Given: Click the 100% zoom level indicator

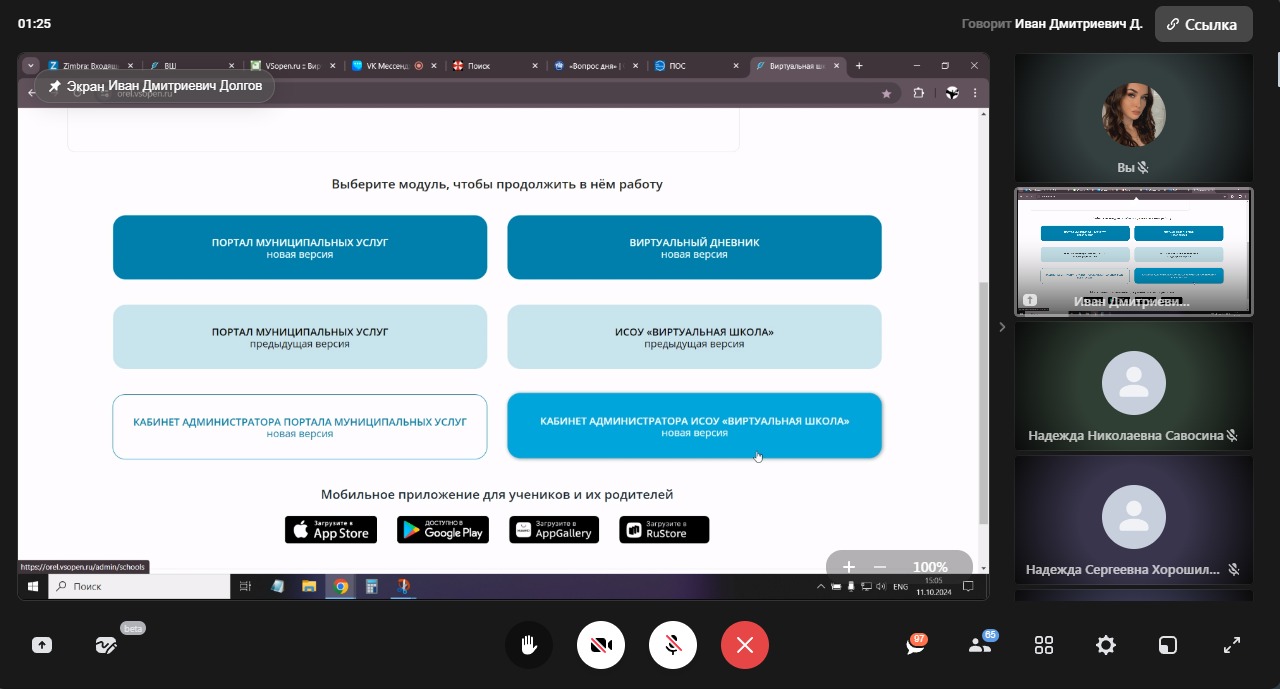Looking at the screenshot, I should click(x=930, y=567).
